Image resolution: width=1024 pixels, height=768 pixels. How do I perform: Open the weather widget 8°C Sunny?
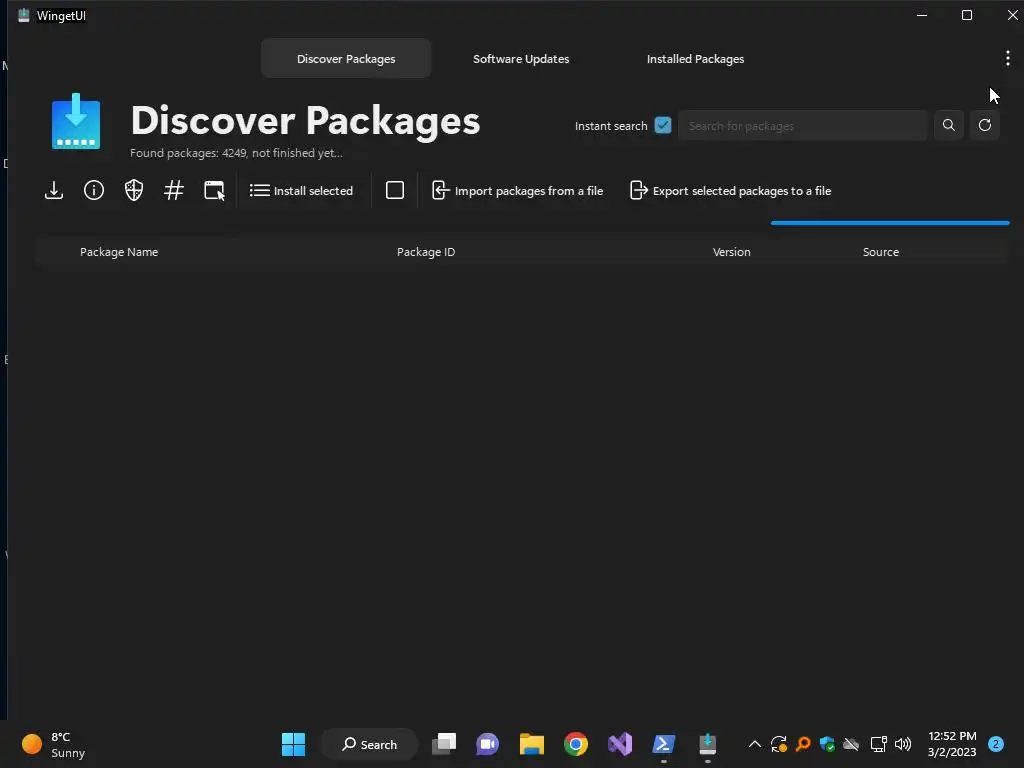pyautogui.click(x=54, y=744)
